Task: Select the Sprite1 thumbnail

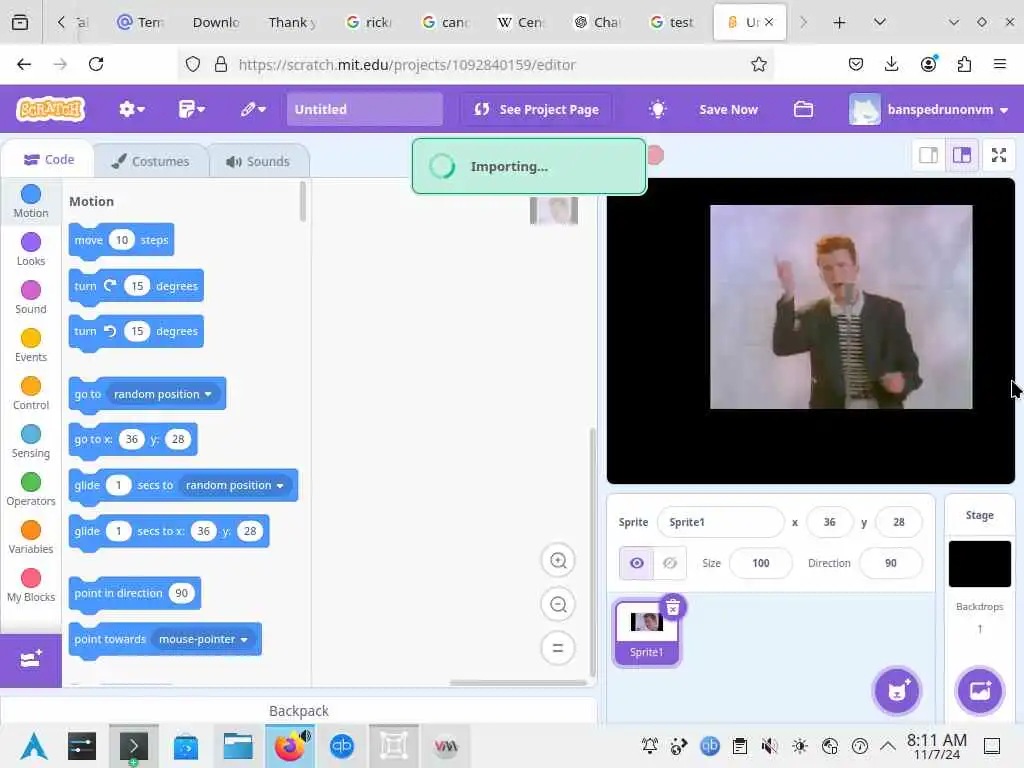Action: point(647,633)
